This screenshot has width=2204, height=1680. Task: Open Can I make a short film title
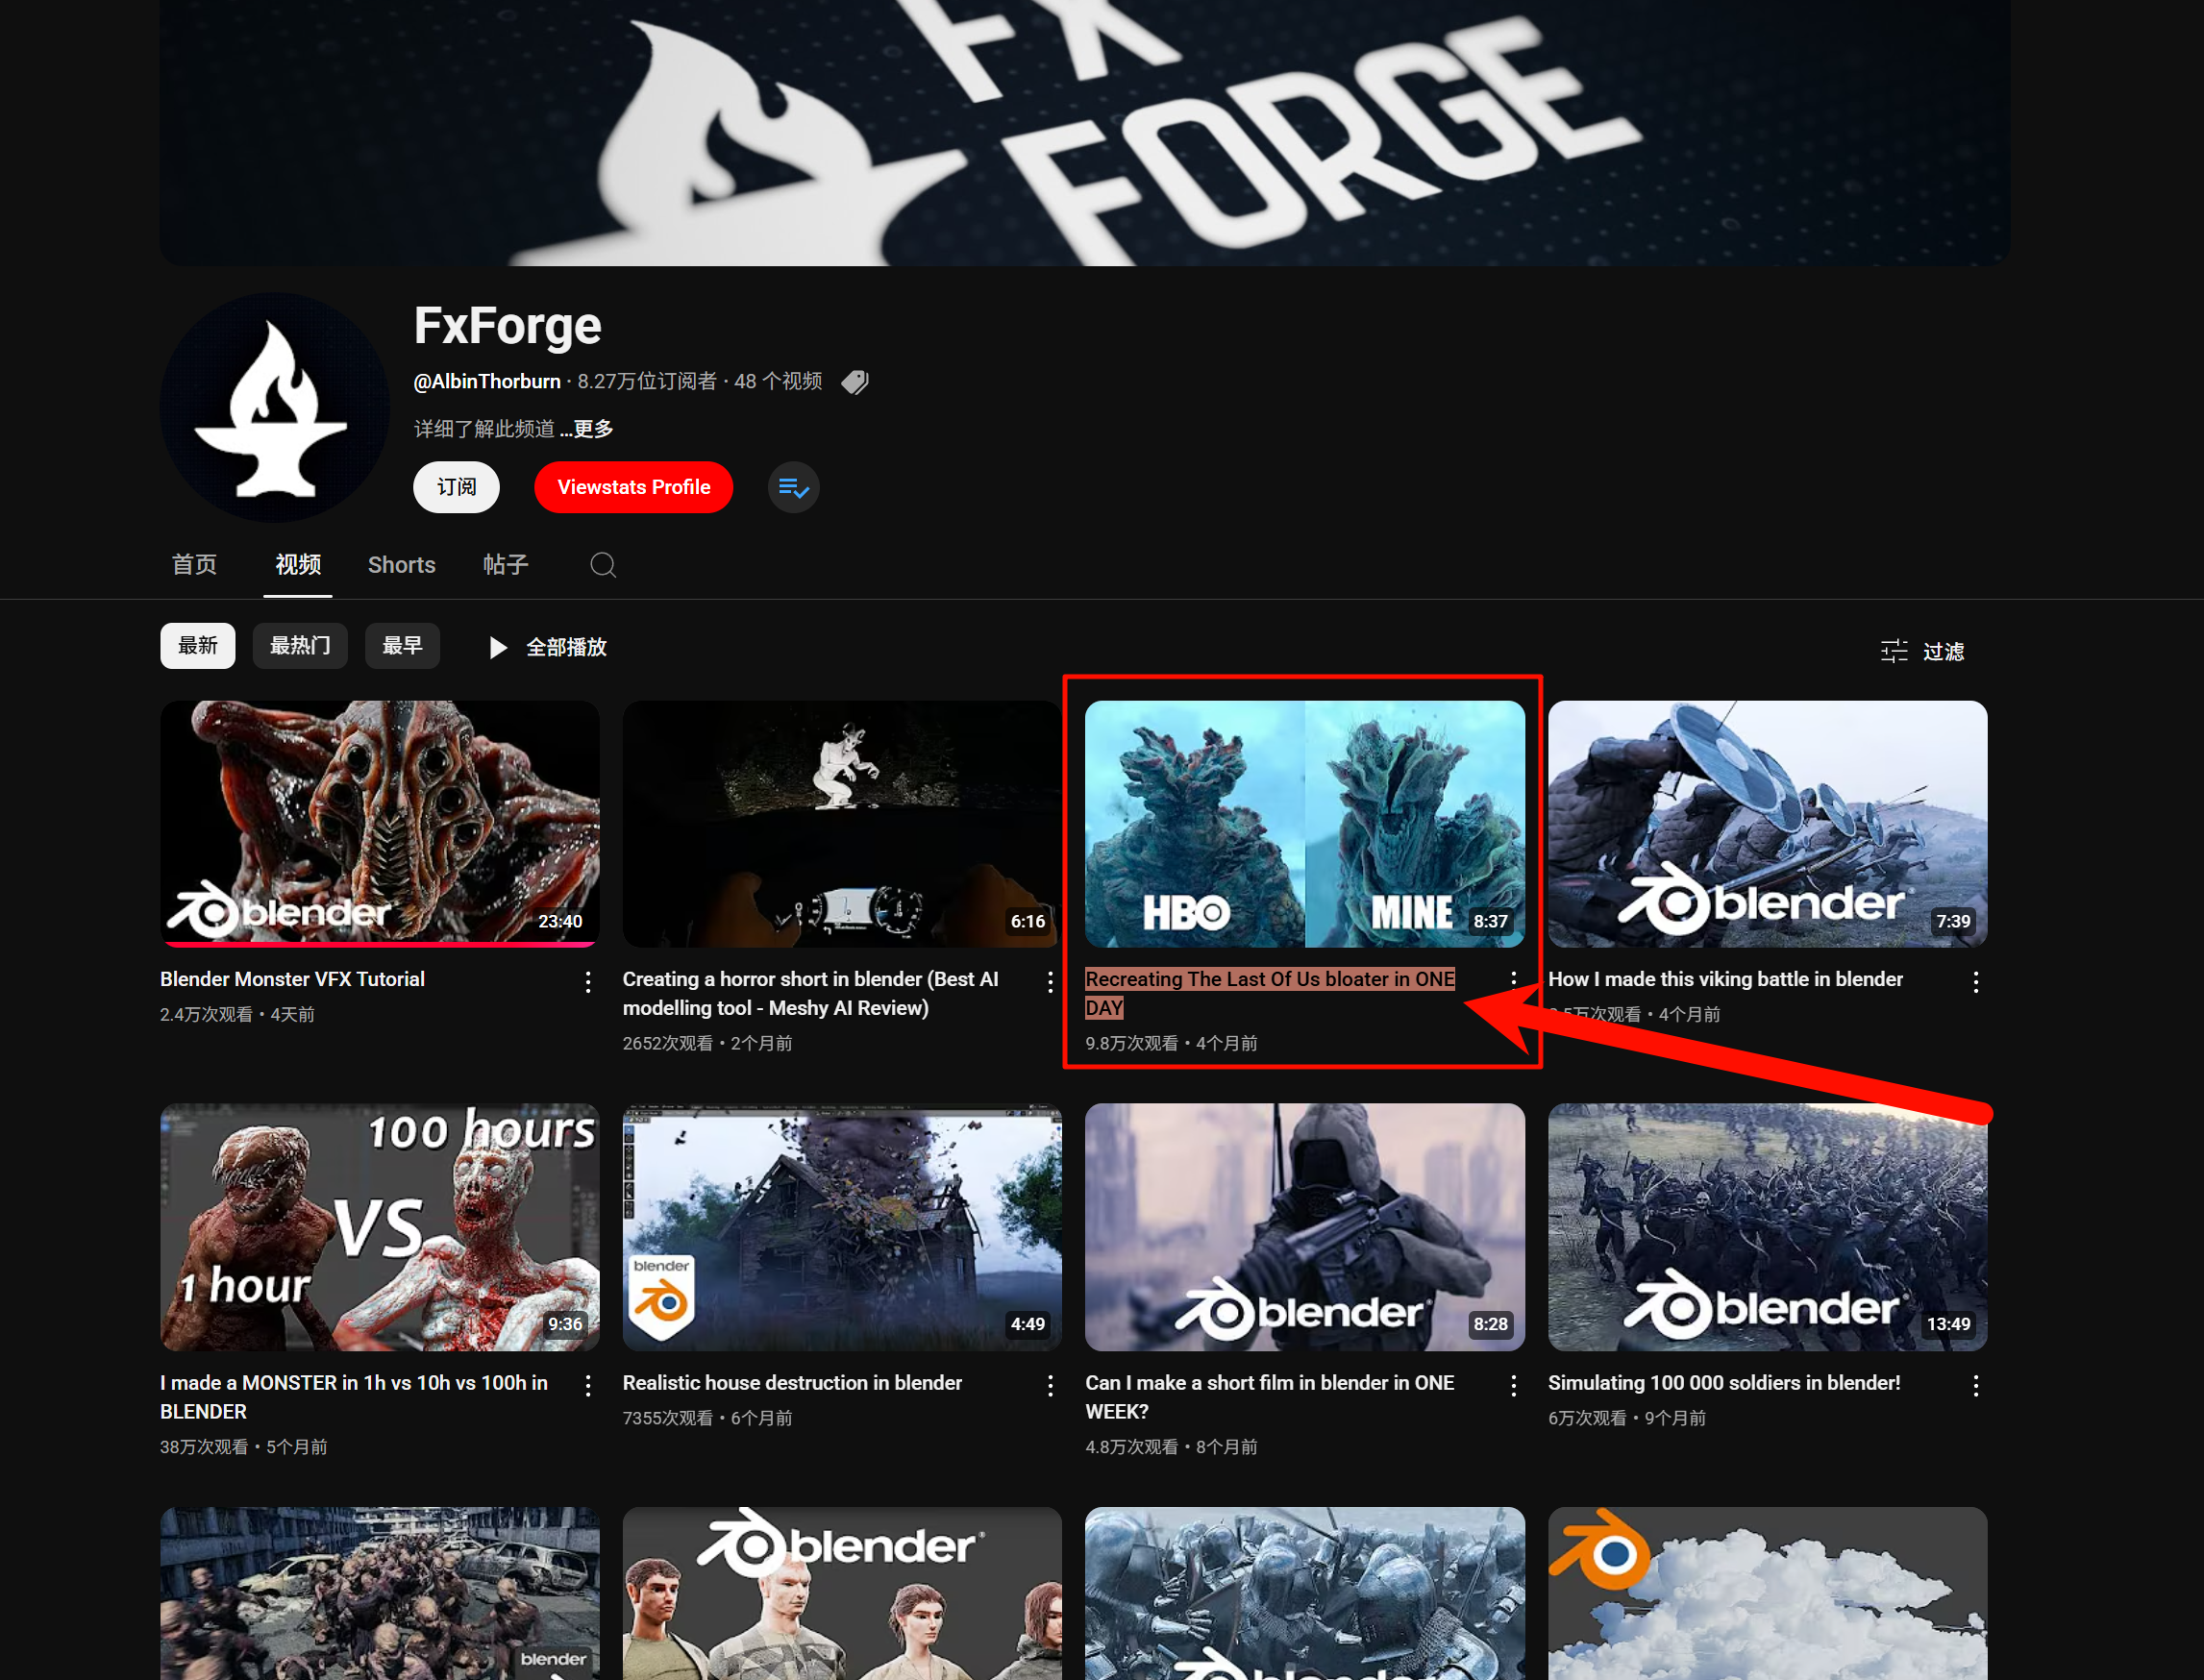[x=1270, y=1397]
